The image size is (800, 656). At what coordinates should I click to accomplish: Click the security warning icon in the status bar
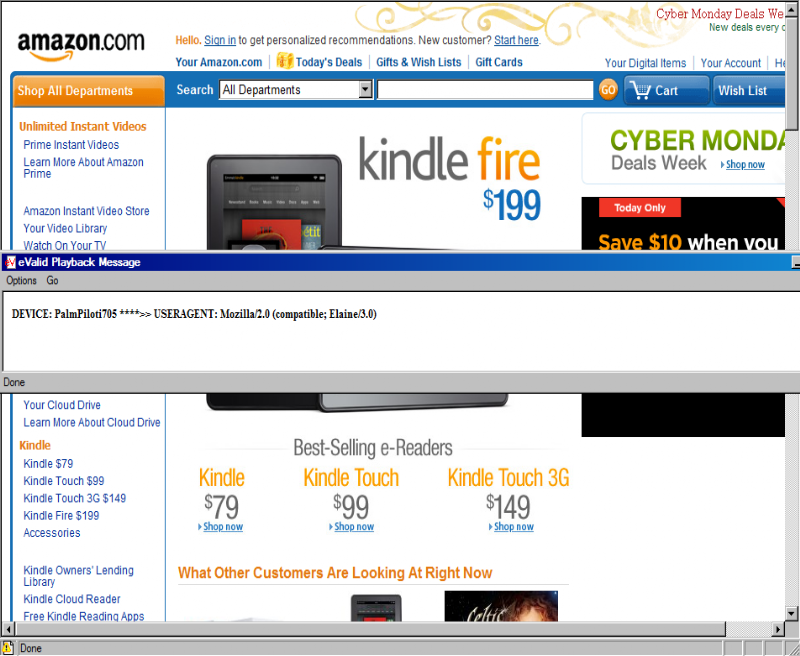tap(7, 648)
